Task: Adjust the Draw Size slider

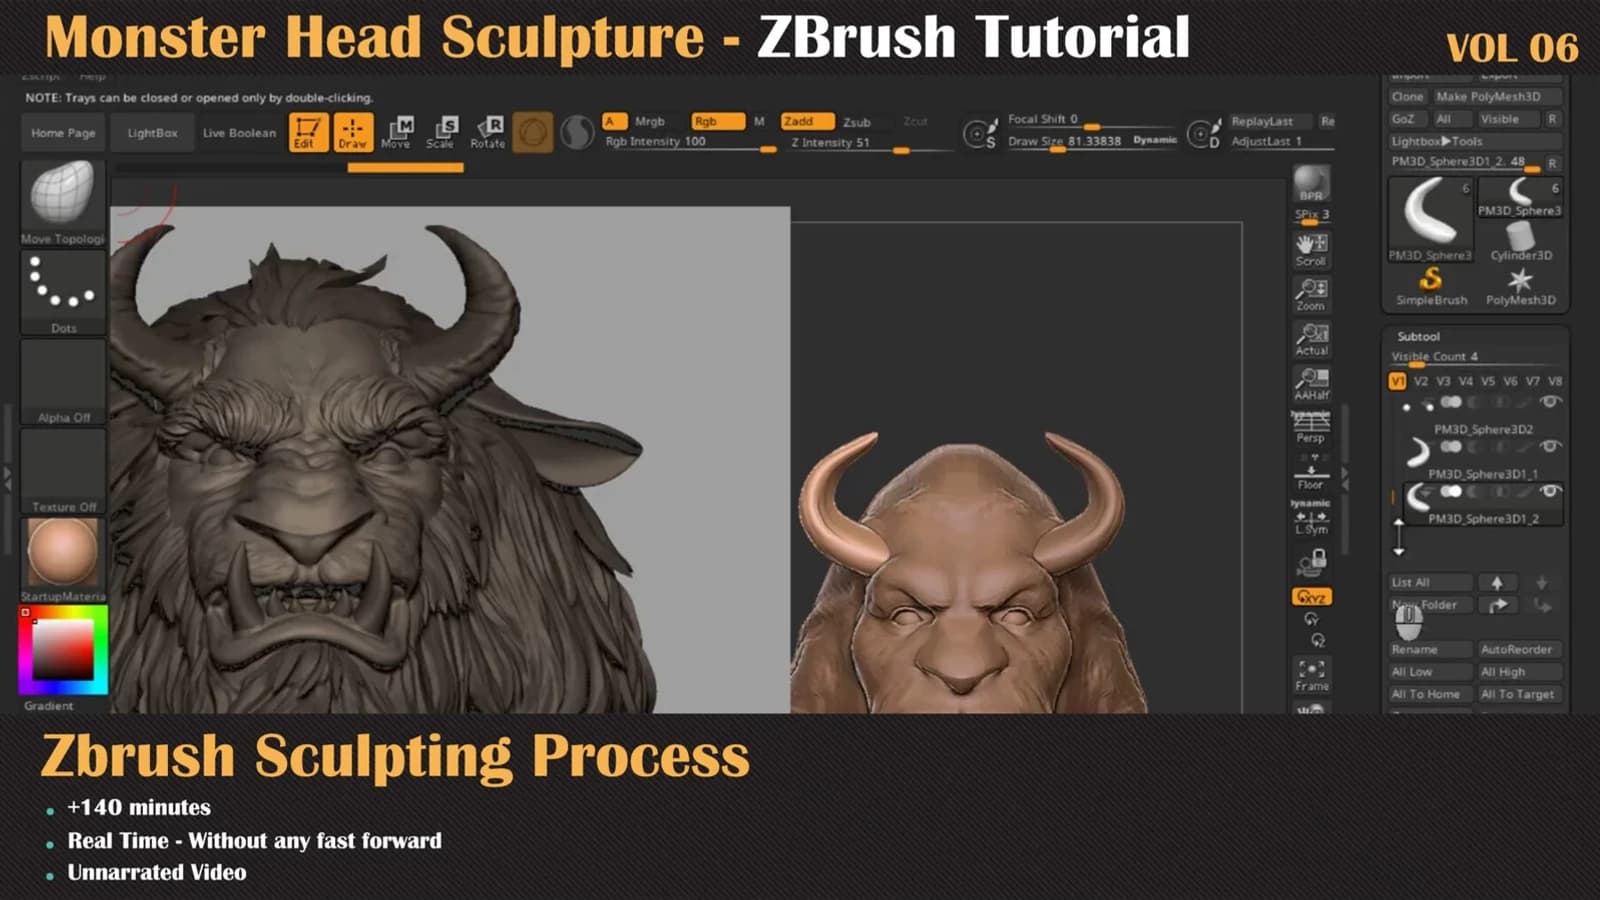Action: pos(1068,142)
